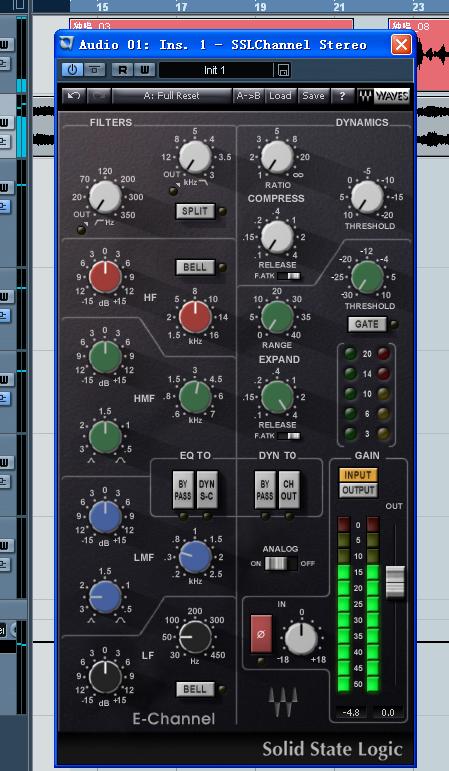Click the gate Threshold green knob

click(367, 277)
